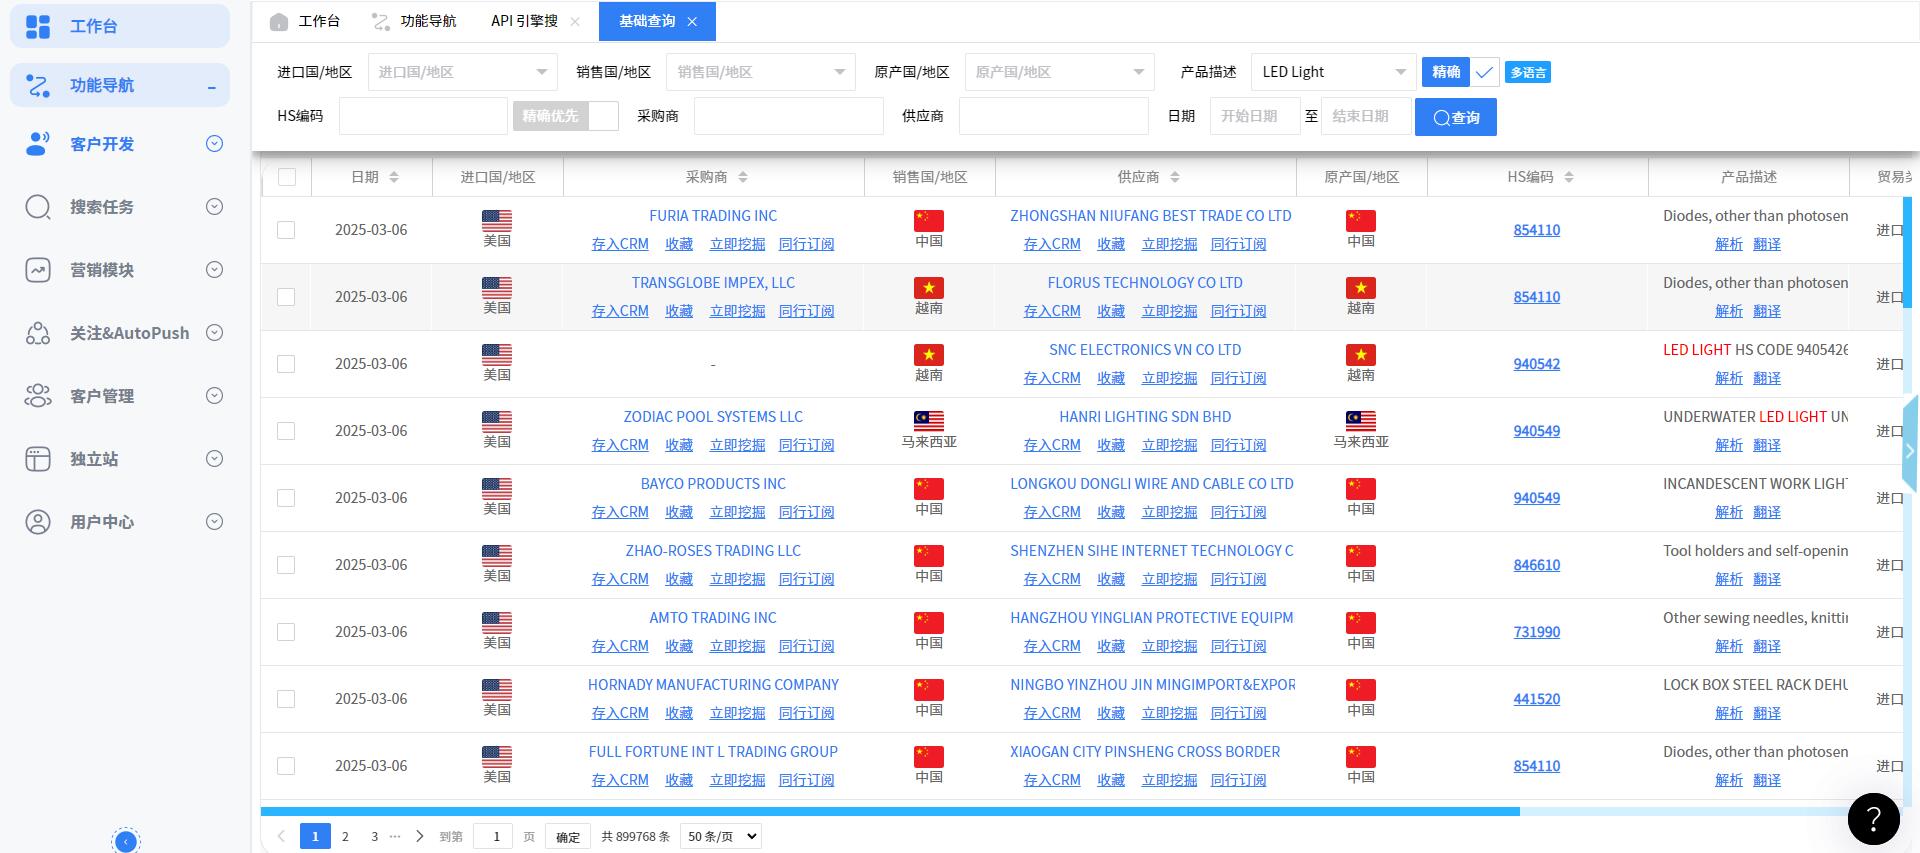Click the 用户中心 user icon
Image resolution: width=1920 pixels, height=853 pixels.
(38, 522)
